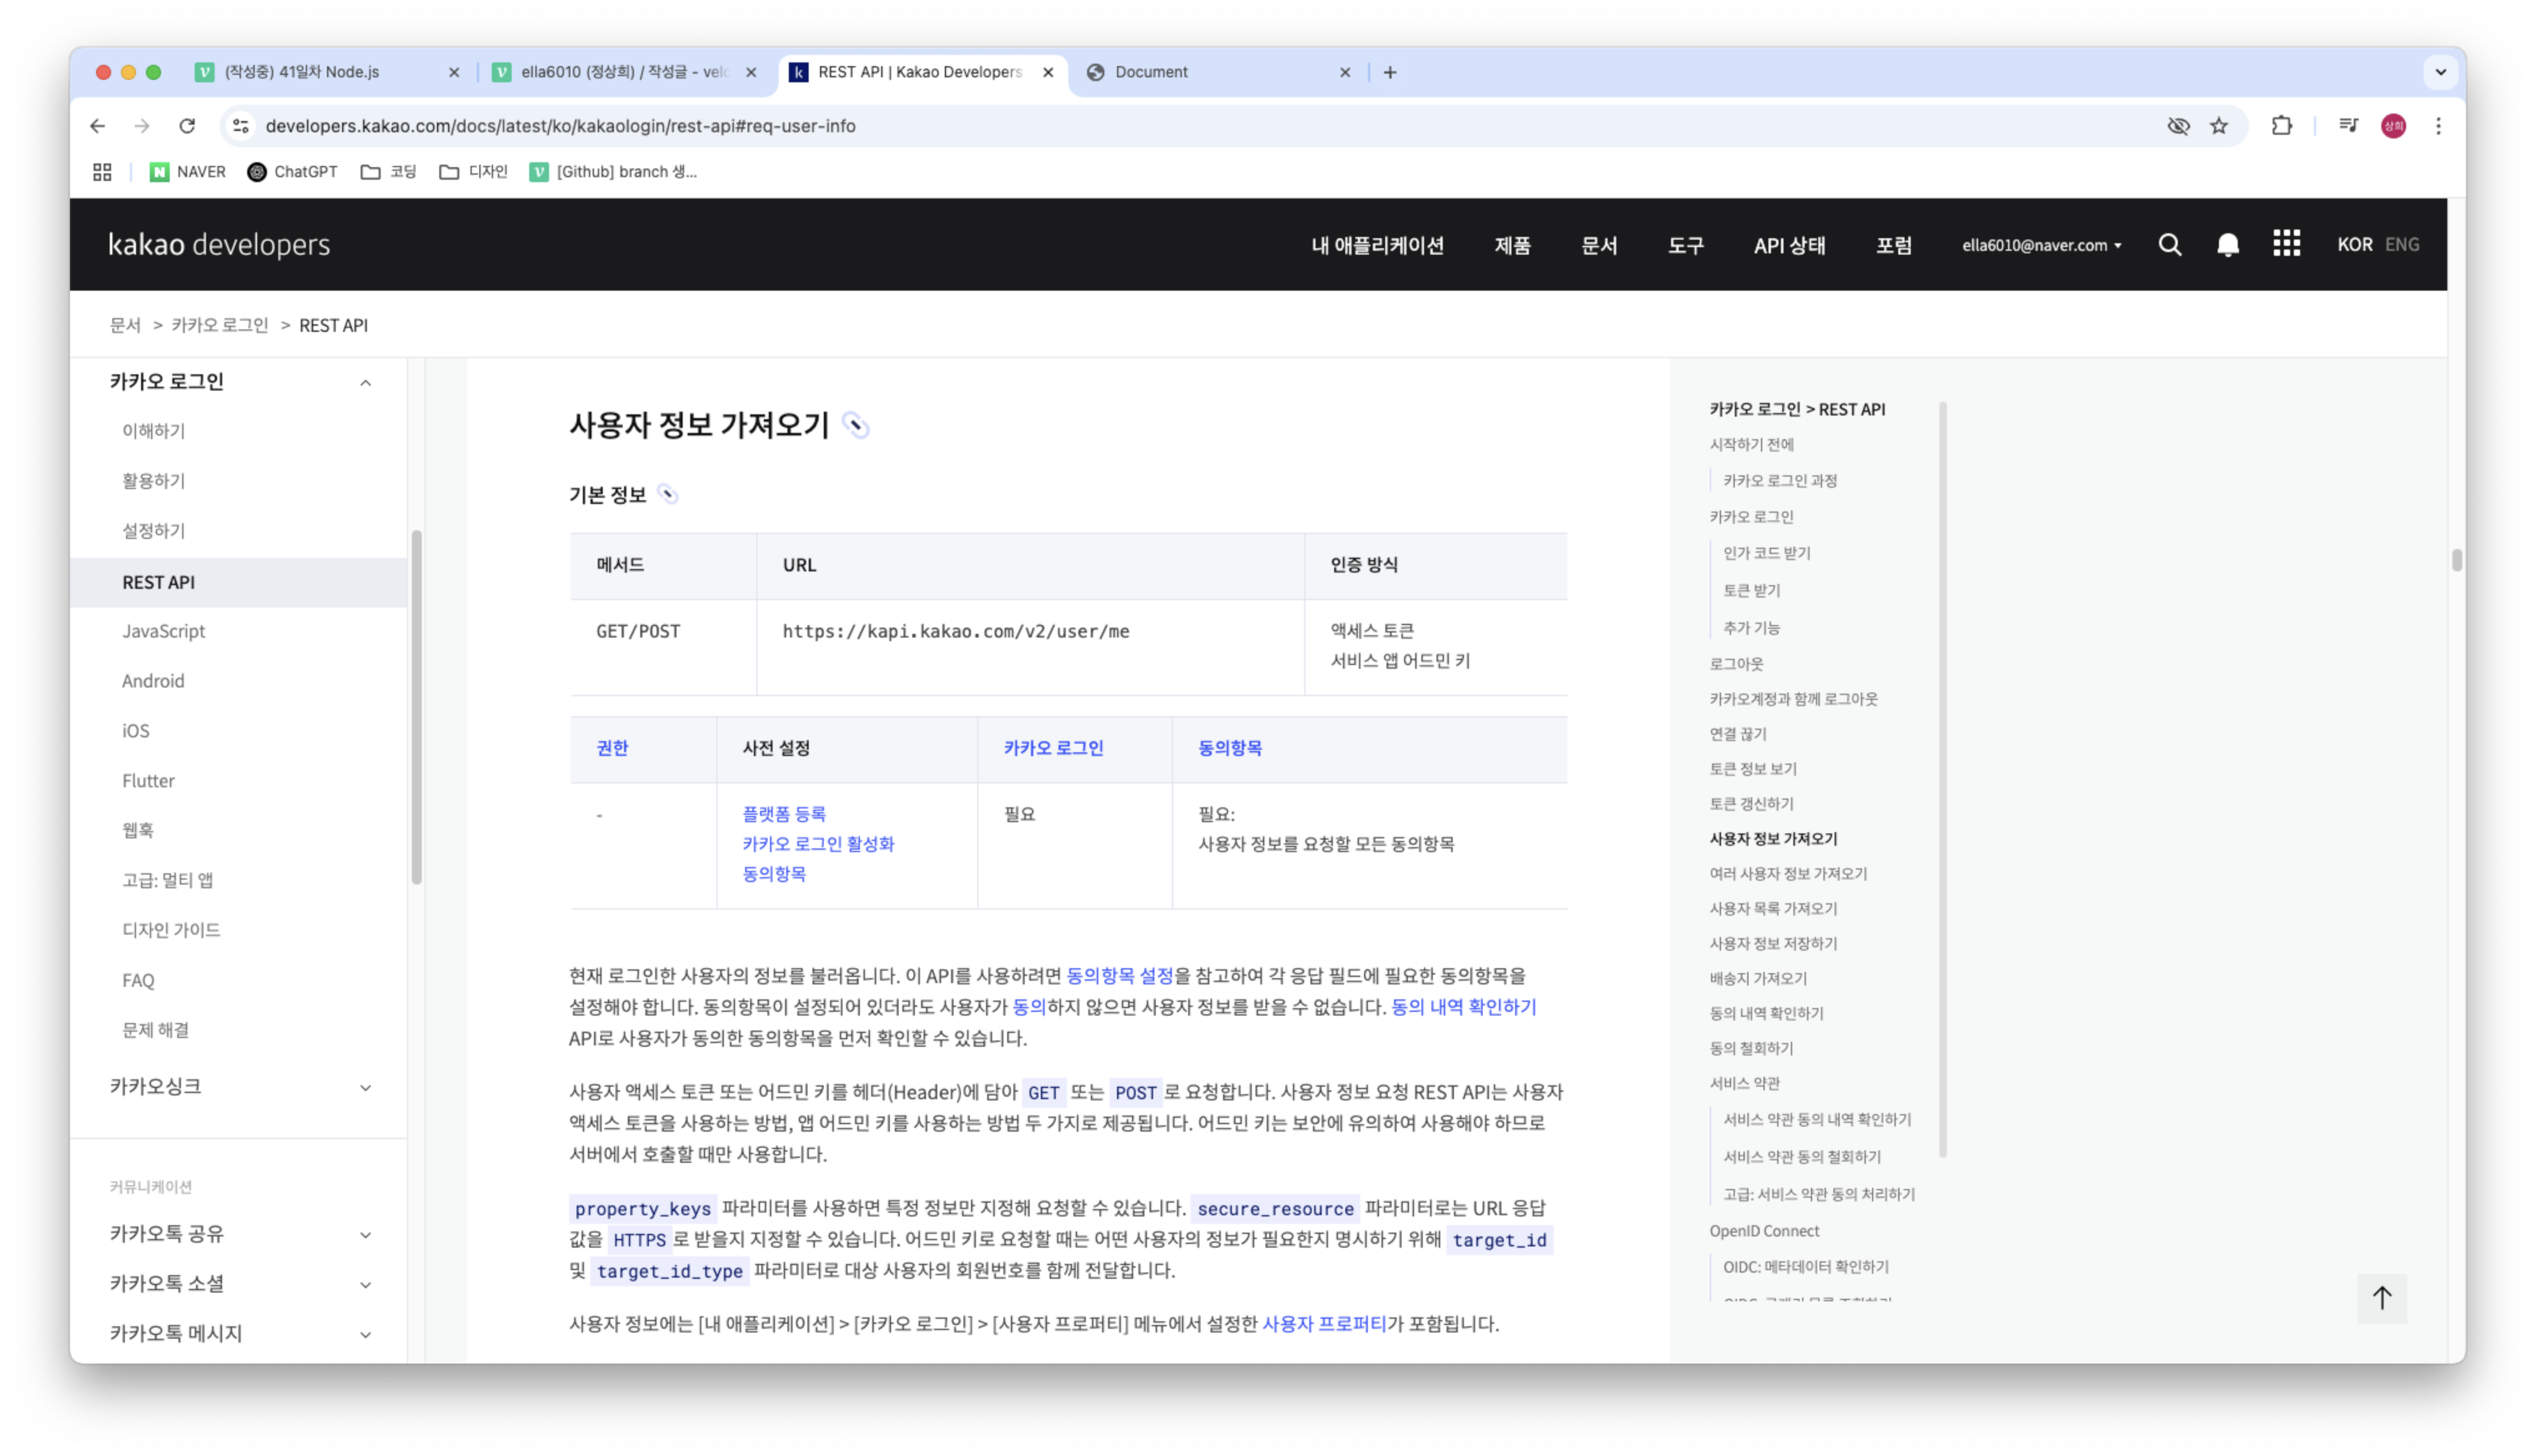Viewport: 2536px width, 1456px height.
Task: Open API 상태 in the top navigation
Action: [1789, 245]
